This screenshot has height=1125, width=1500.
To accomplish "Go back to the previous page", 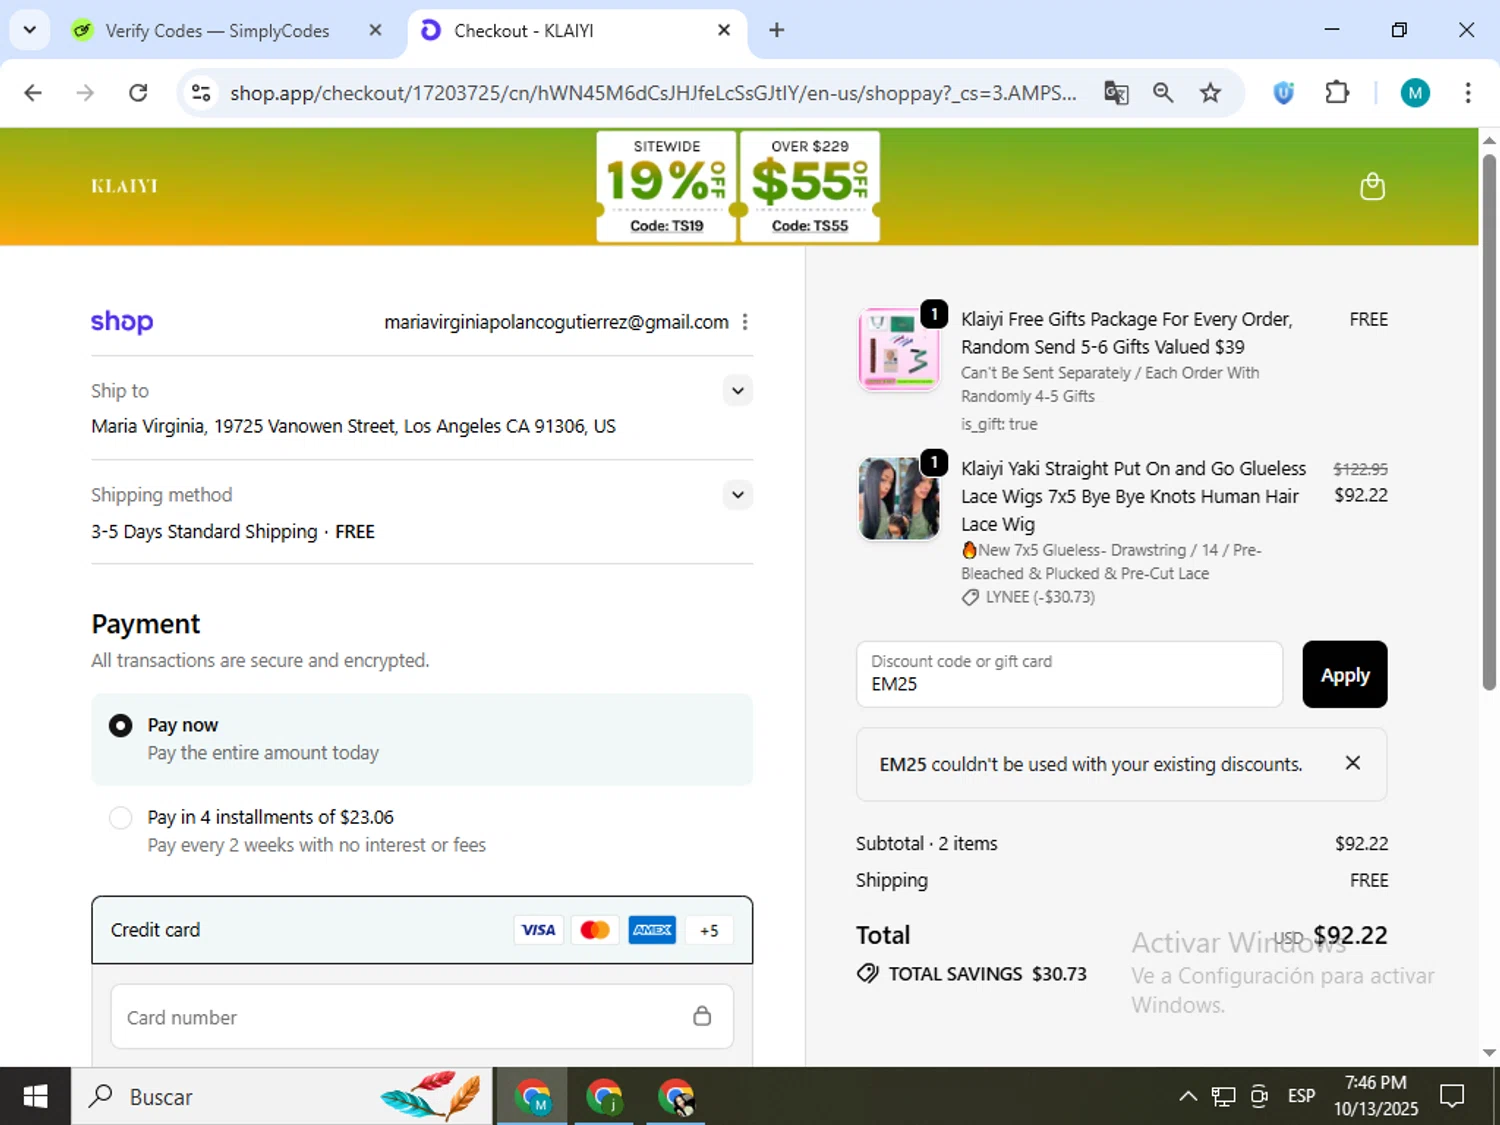I will pyautogui.click(x=33, y=93).
